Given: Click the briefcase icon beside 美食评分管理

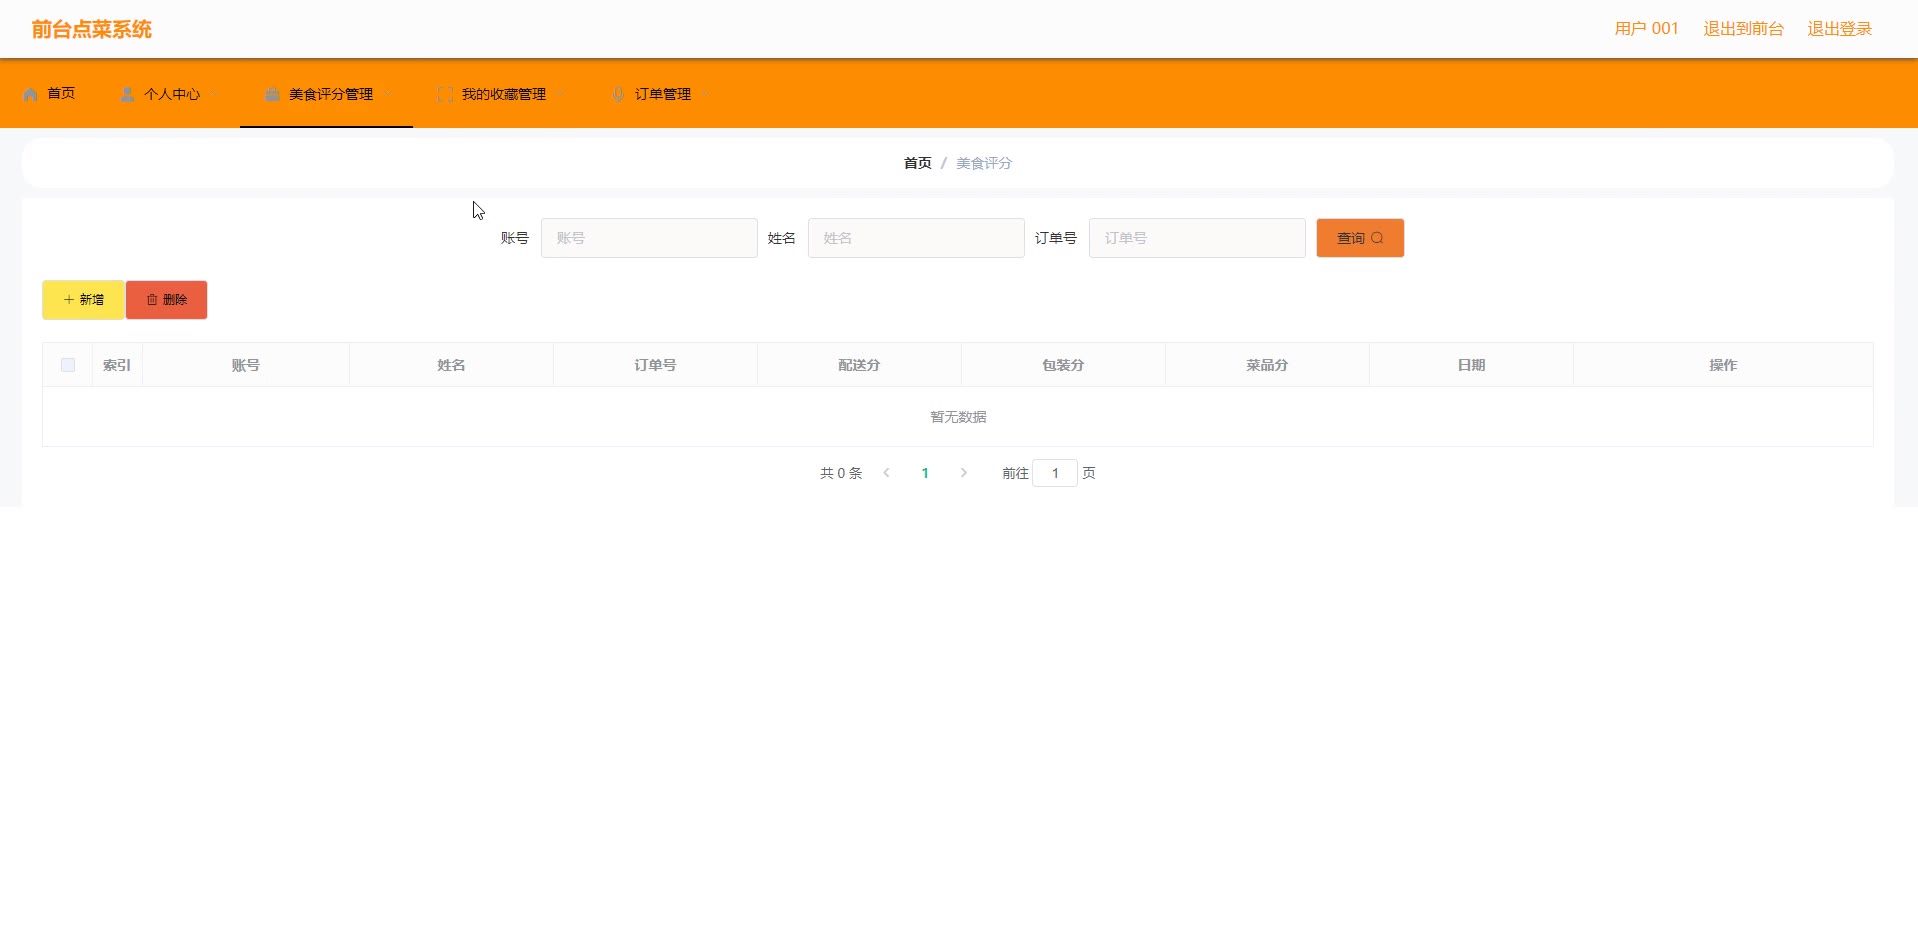Looking at the screenshot, I should click(x=272, y=94).
